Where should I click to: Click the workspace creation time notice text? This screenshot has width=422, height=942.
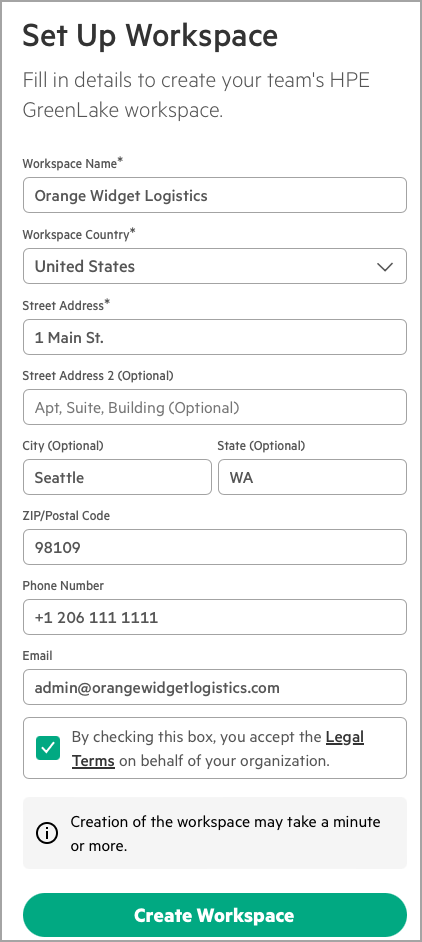point(225,834)
